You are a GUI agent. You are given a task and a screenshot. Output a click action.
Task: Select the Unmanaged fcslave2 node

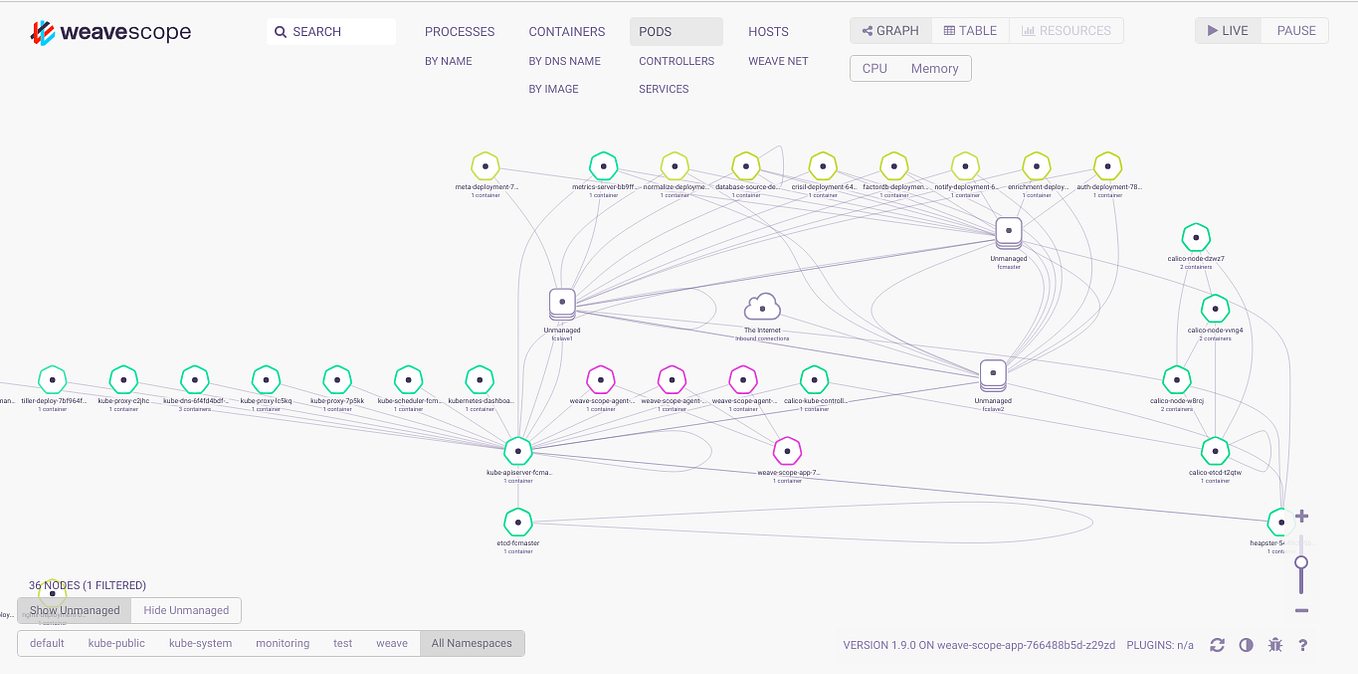pyautogui.click(x=992, y=375)
